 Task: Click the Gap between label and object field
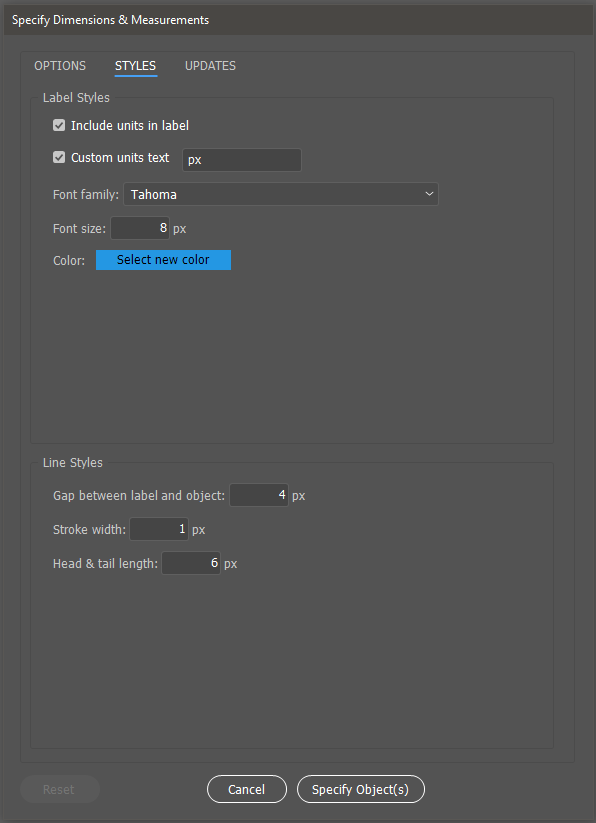click(x=257, y=495)
